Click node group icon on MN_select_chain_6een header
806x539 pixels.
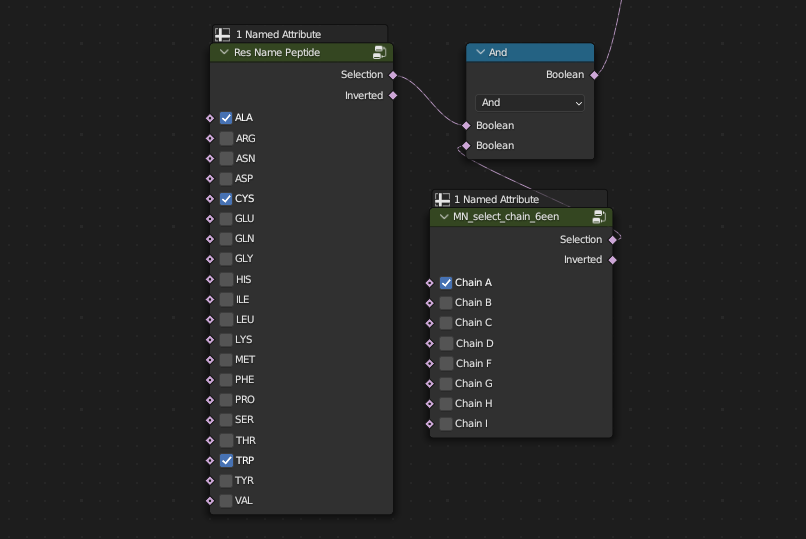pos(599,216)
